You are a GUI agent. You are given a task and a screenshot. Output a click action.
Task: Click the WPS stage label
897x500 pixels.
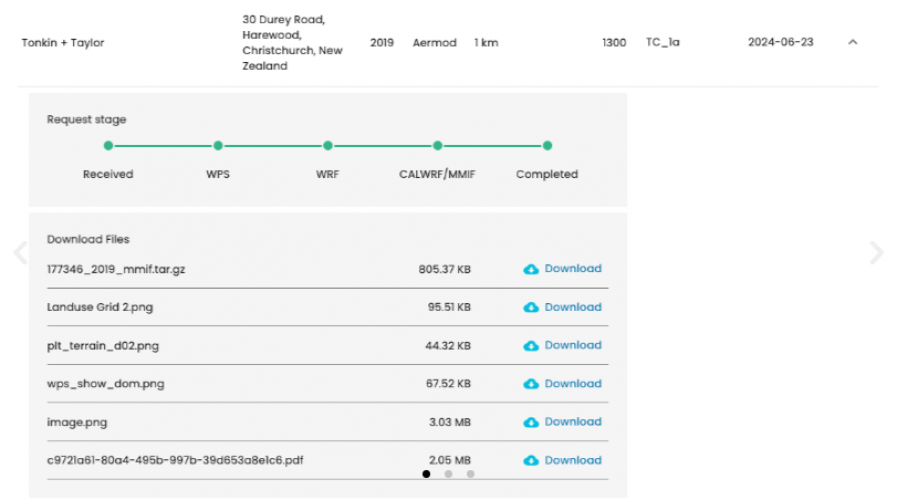(x=218, y=174)
